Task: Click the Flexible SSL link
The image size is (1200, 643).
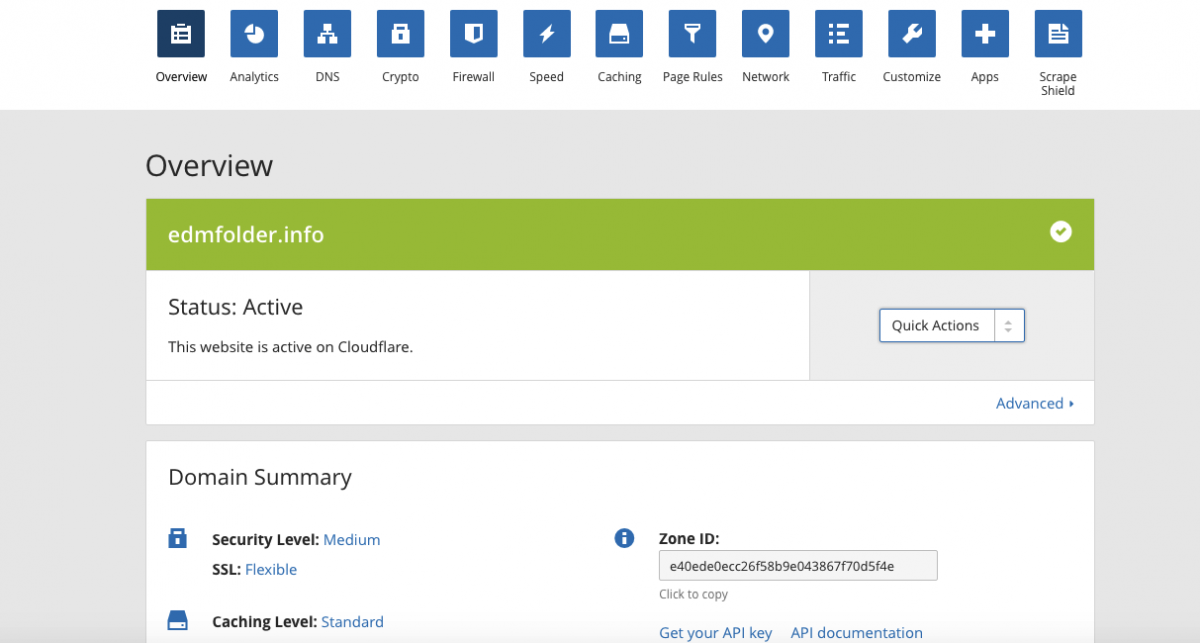Action: click(x=271, y=570)
